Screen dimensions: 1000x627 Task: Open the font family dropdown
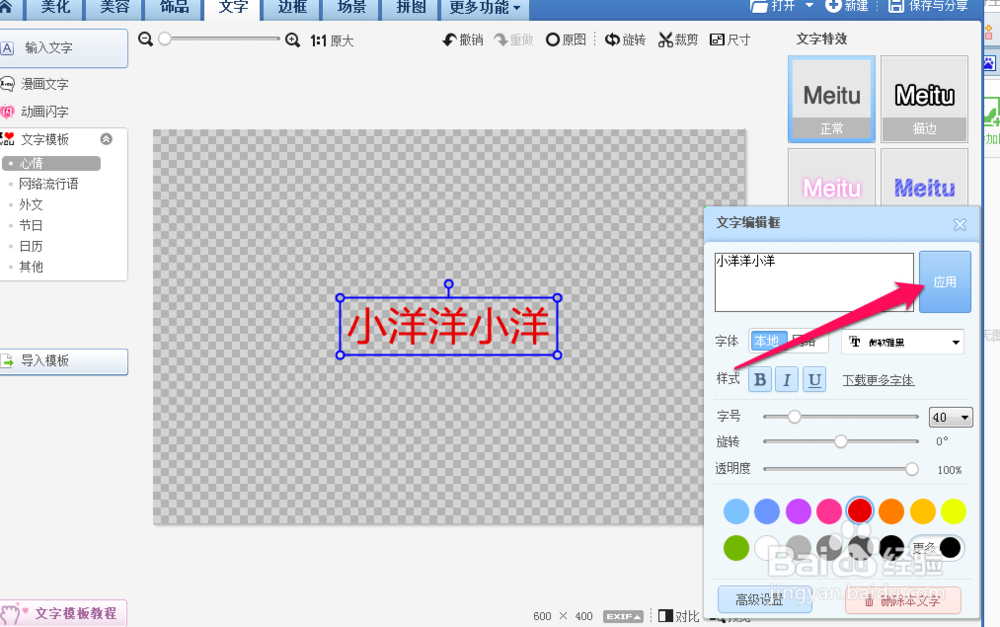tap(902, 342)
